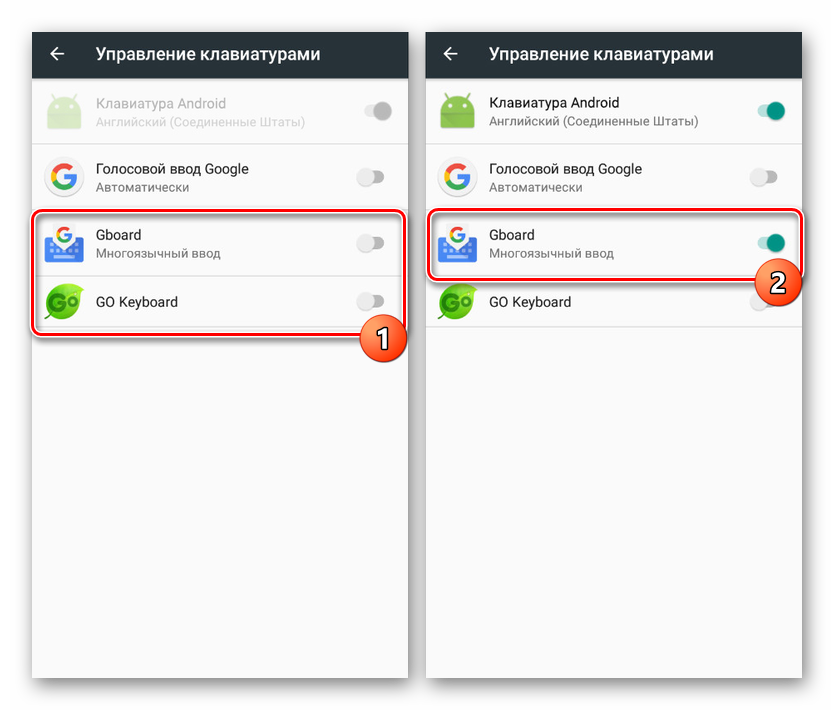Tap GO Keyboard leaf icon in right panel

pos(457,302)
